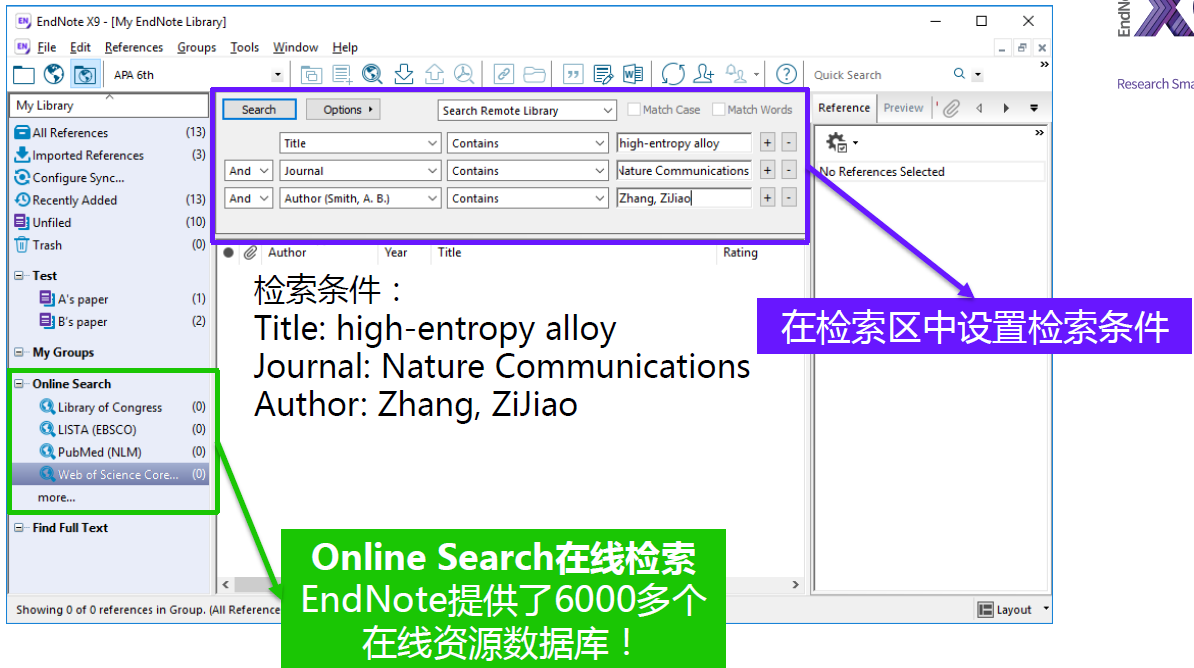The width and height of the screenshot is (1194, 668).
Task: Open the Window menu
Action: pos(295,47)
